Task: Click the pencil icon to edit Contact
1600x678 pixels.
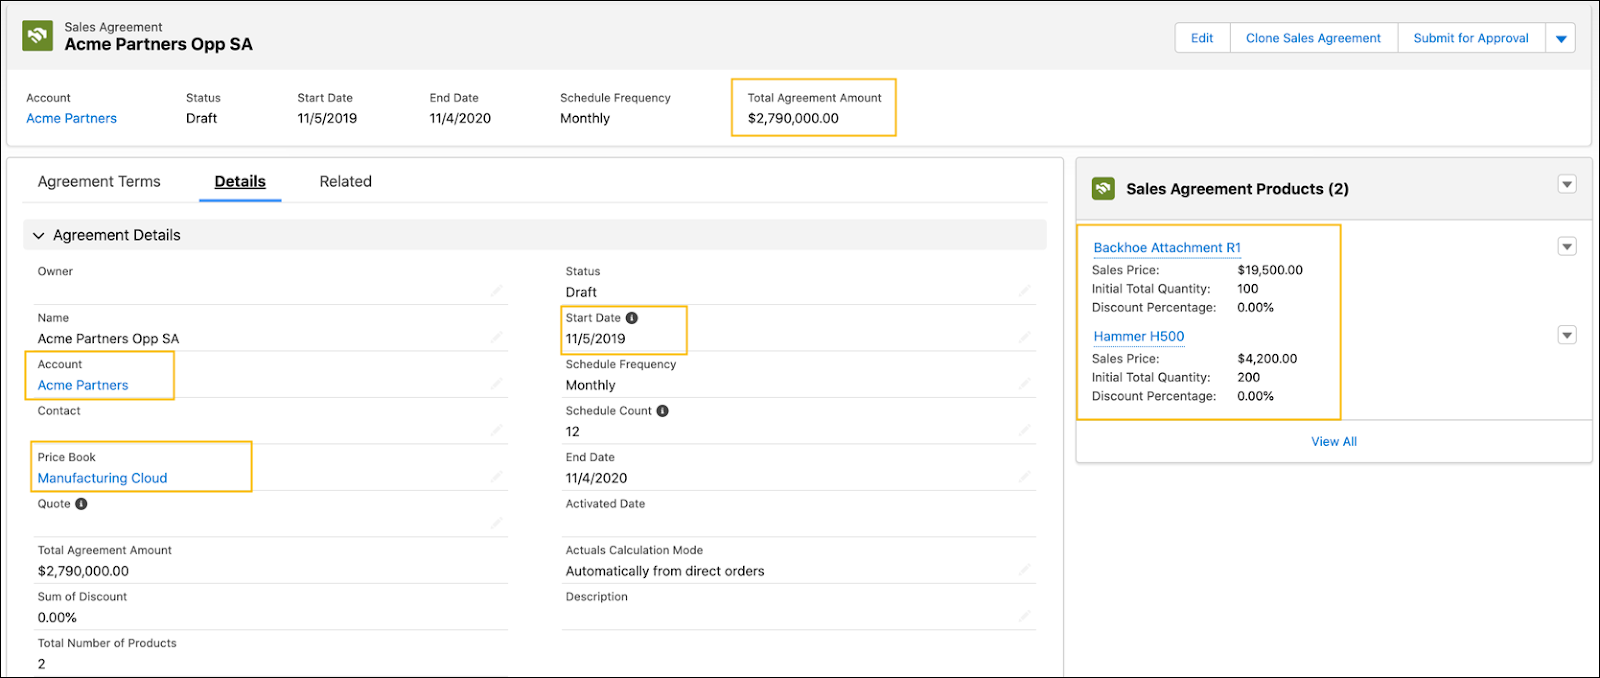Action: coord(497,430)
